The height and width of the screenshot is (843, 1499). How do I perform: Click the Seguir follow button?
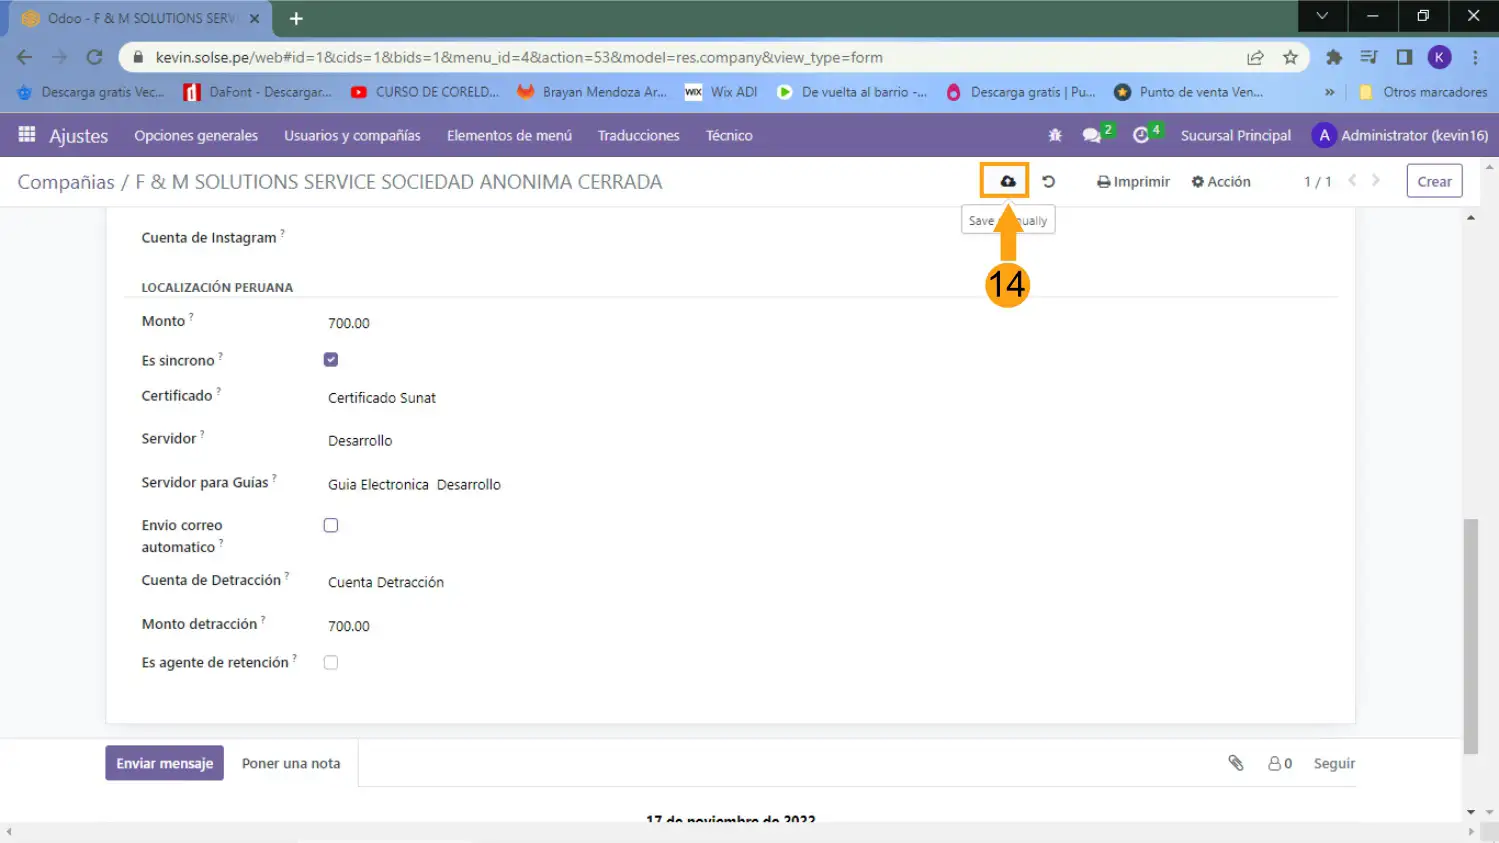tap(1334, 763)
